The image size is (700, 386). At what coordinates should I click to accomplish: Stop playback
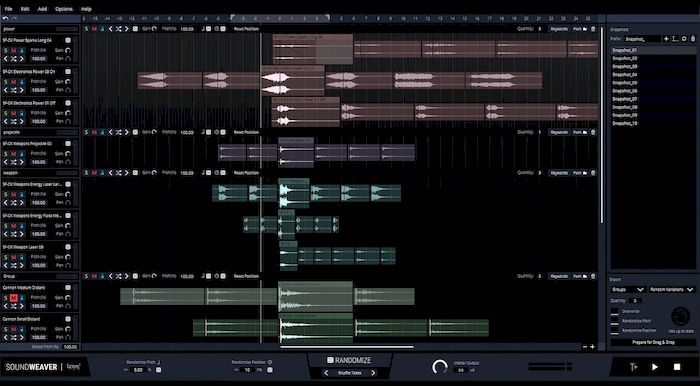[x=677, y=367]
